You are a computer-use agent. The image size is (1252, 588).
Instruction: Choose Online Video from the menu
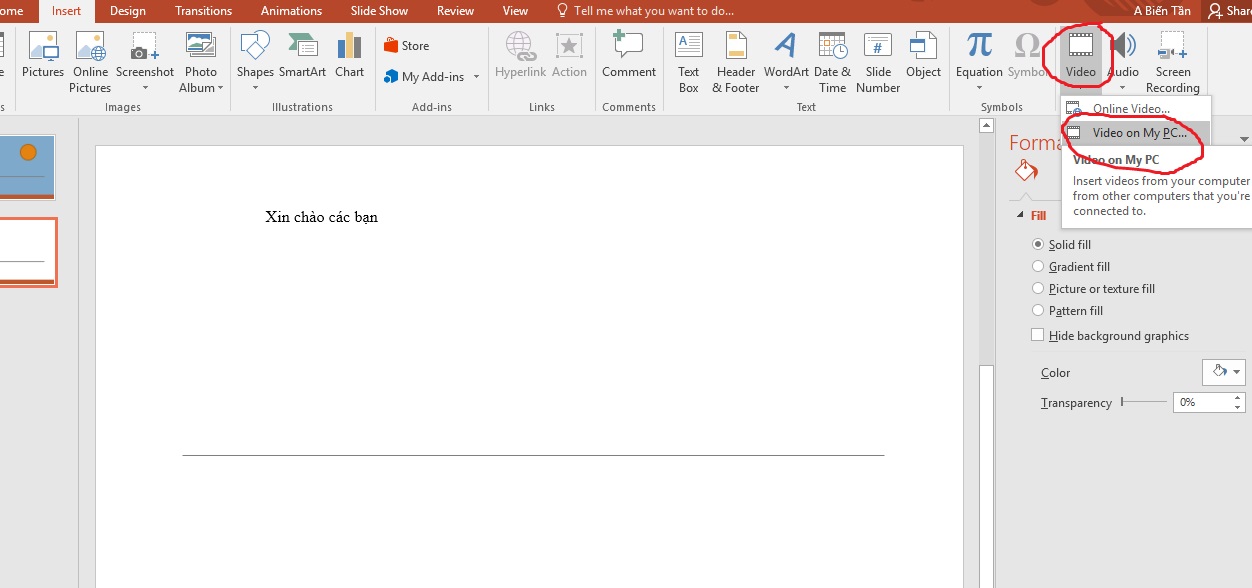click(1136, 109)
